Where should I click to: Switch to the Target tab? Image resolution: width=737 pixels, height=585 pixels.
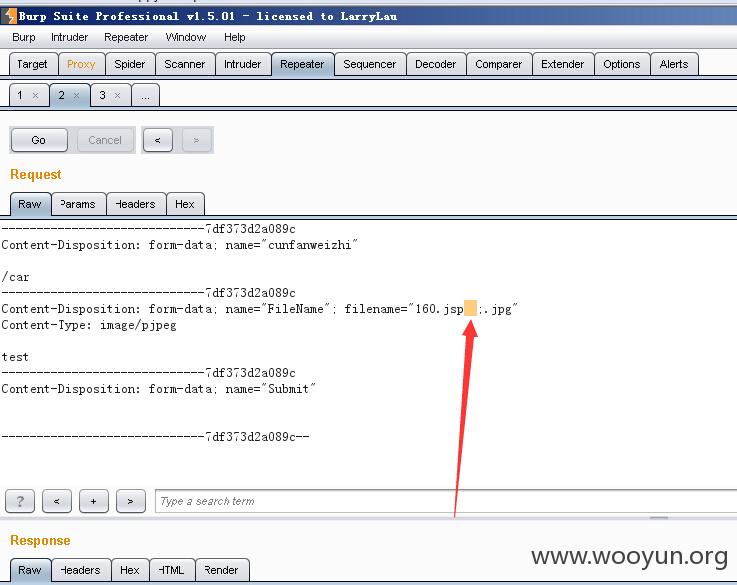pyautogui.click(x=32, y=64)
